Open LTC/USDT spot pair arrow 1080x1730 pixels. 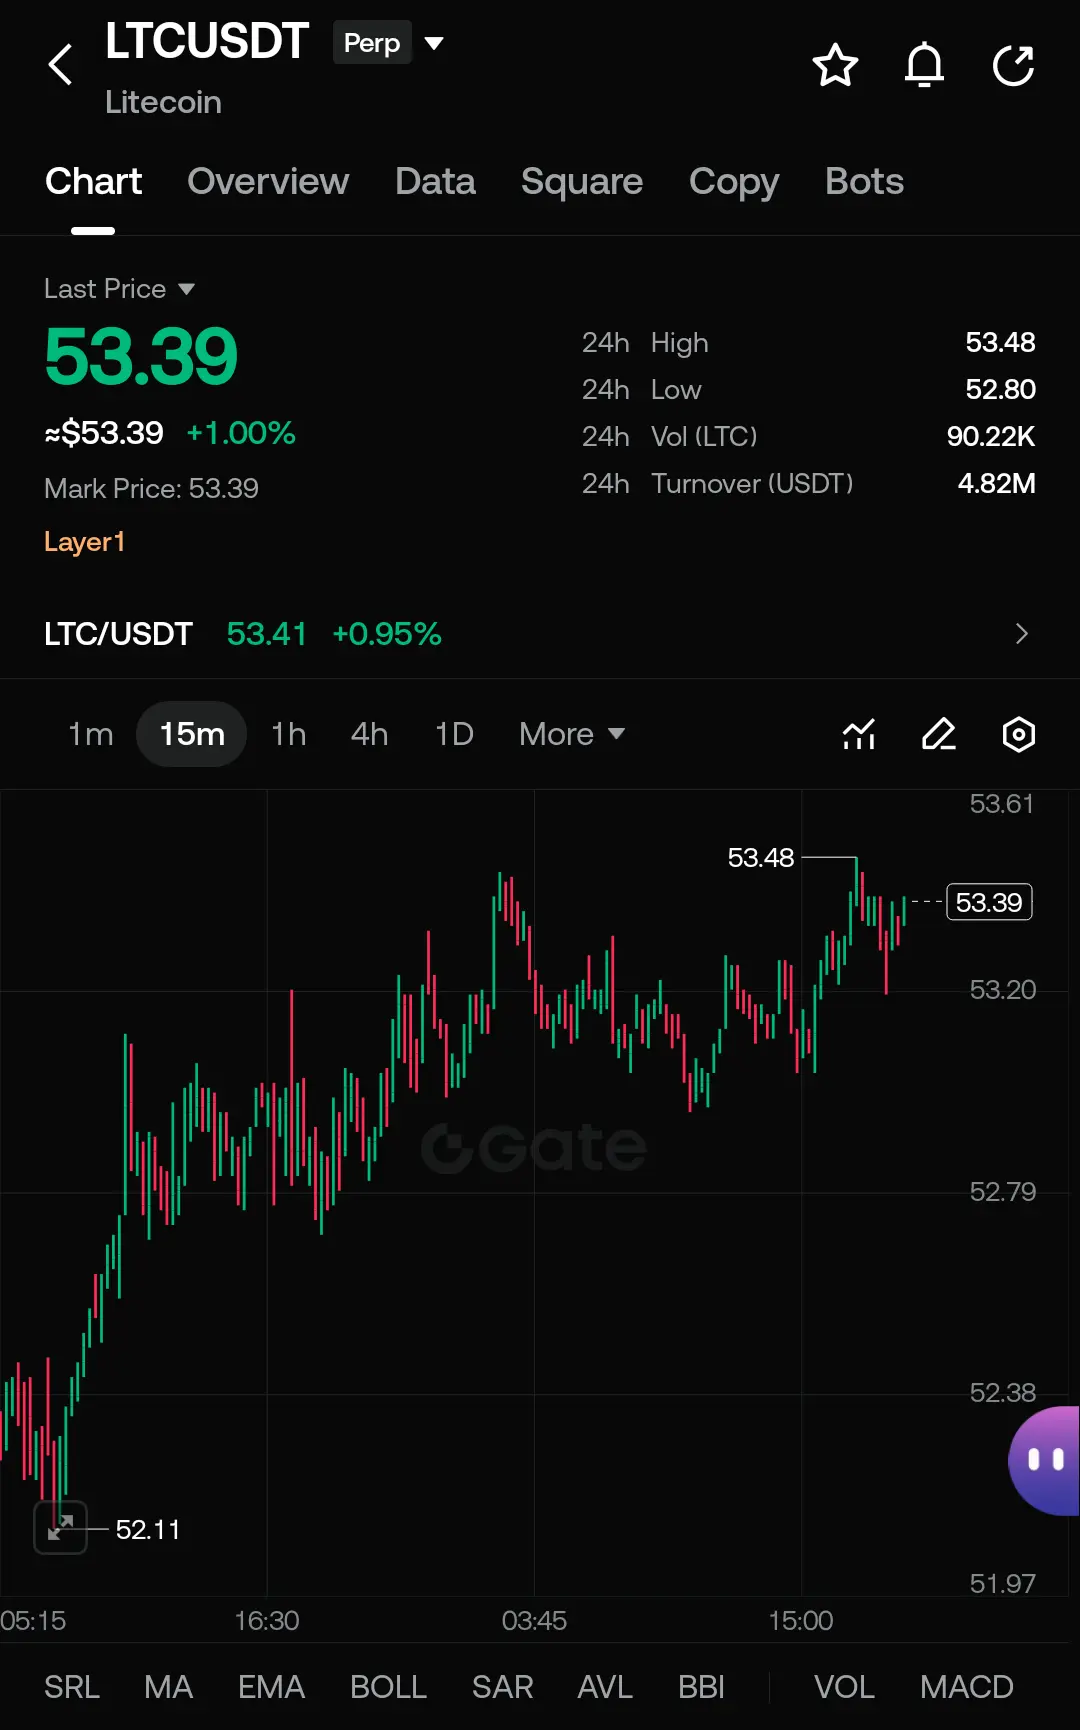click(x=1022, y=634)
